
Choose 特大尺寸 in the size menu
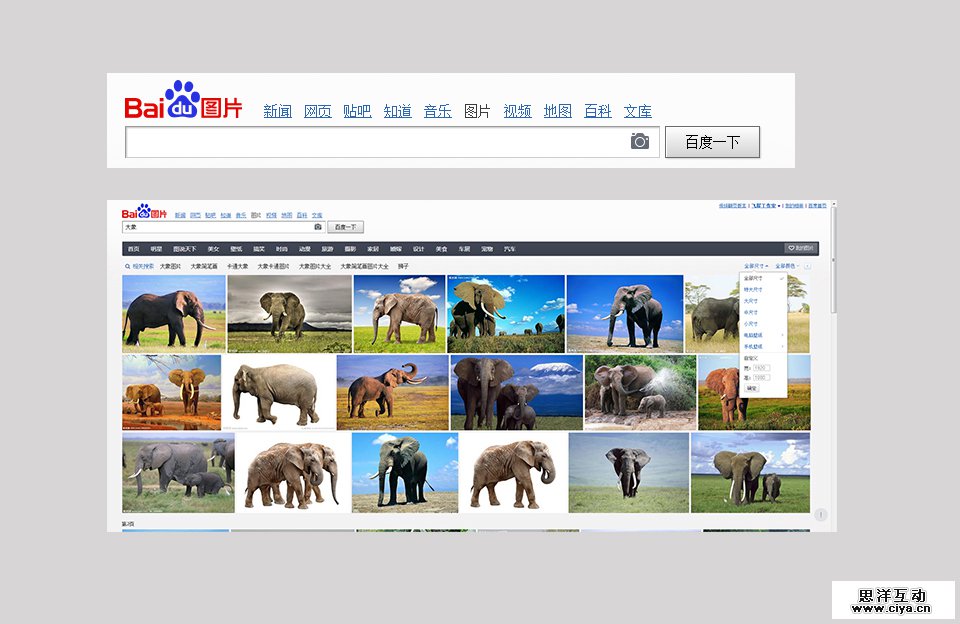click(752, 289)
